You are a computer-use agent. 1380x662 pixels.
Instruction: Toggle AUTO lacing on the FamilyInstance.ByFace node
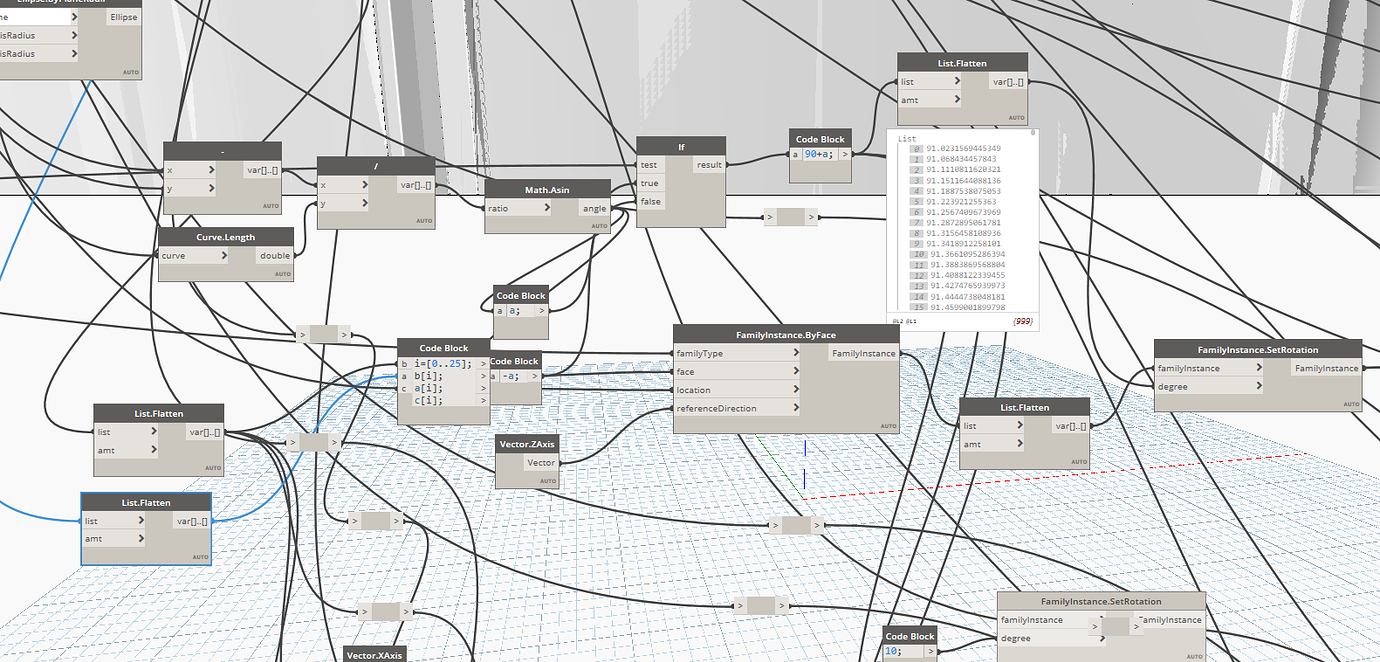888,425
